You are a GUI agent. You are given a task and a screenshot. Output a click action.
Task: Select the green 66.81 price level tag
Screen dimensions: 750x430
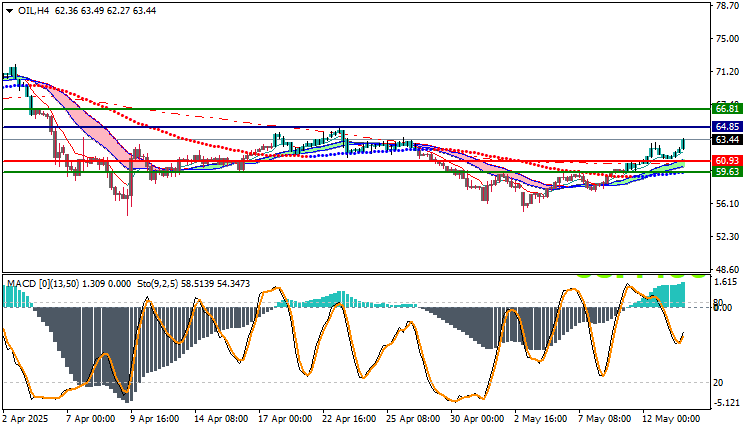[x=728, y=109]
